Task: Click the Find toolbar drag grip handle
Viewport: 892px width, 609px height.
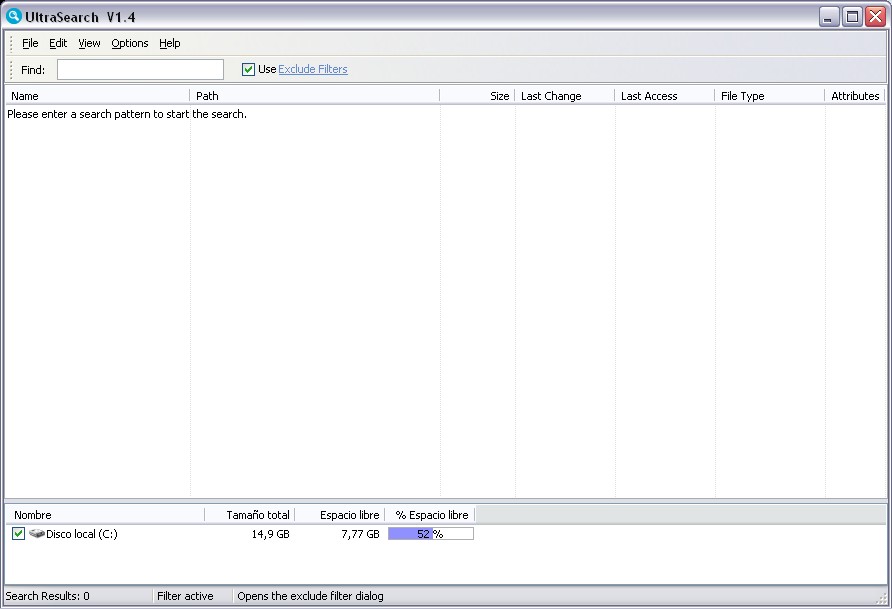Action: 11,69
